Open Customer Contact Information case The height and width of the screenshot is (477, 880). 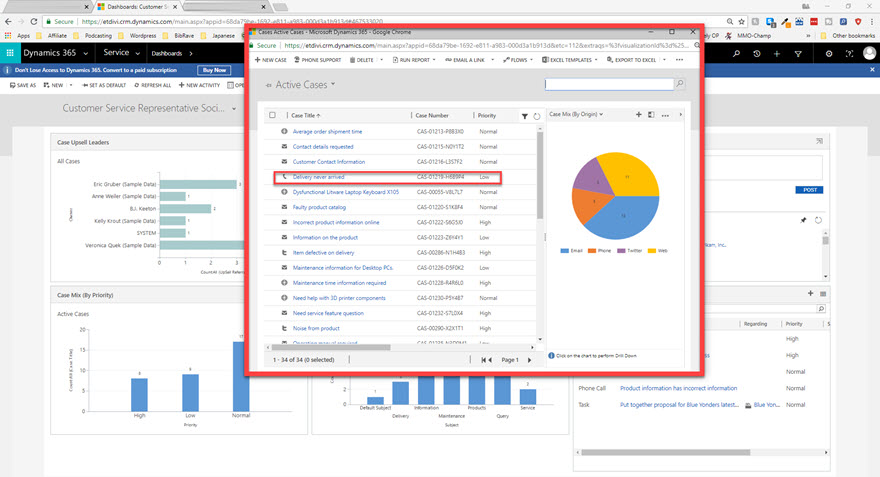(328, 162)
